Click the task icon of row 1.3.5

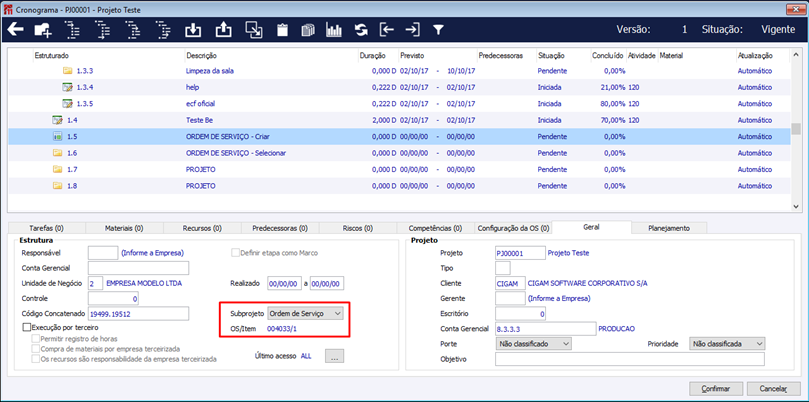pos(68,104)
